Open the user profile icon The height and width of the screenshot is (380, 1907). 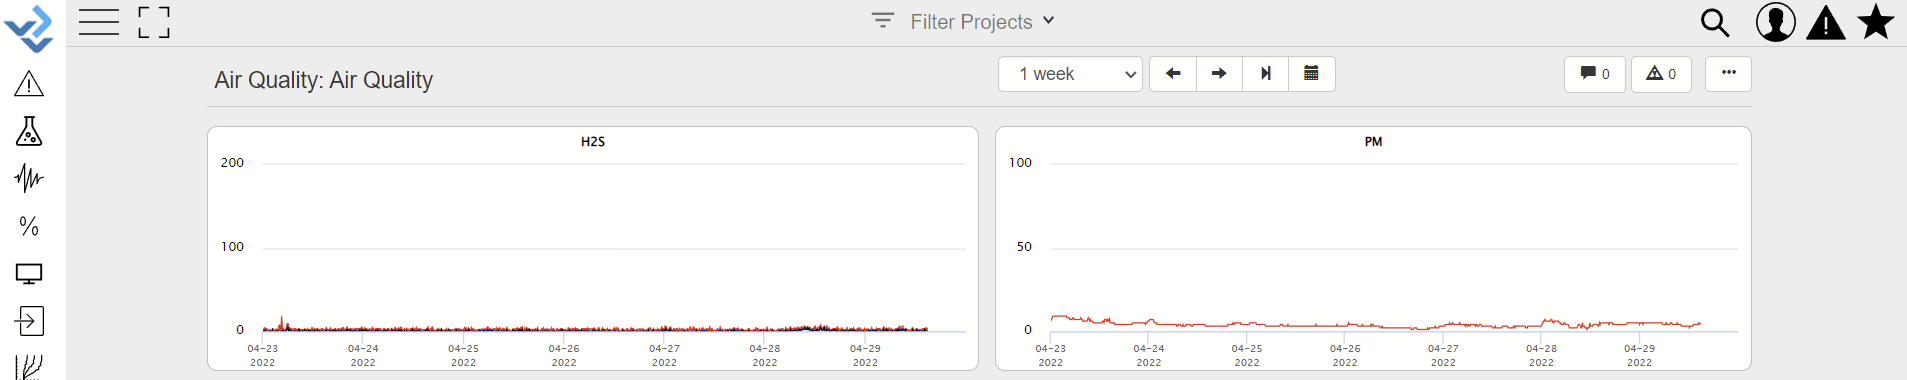[1776, 22]
